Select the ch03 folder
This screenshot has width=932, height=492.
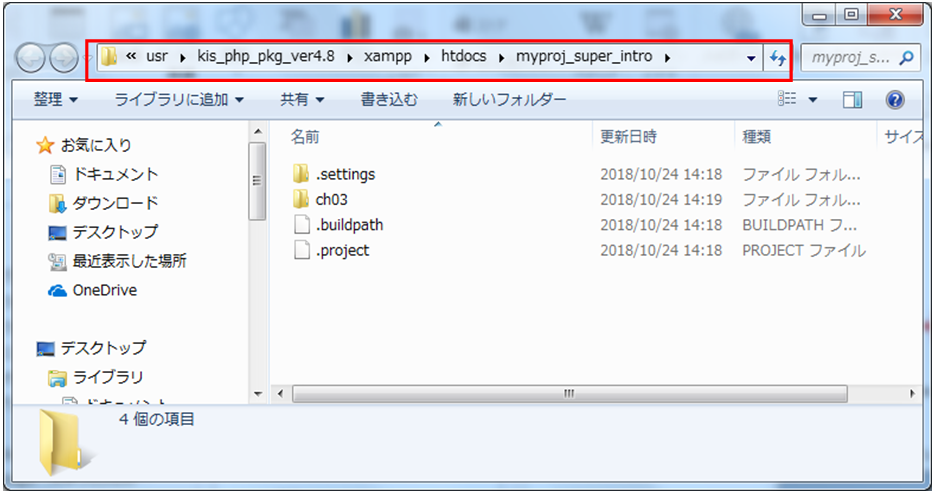331,199
